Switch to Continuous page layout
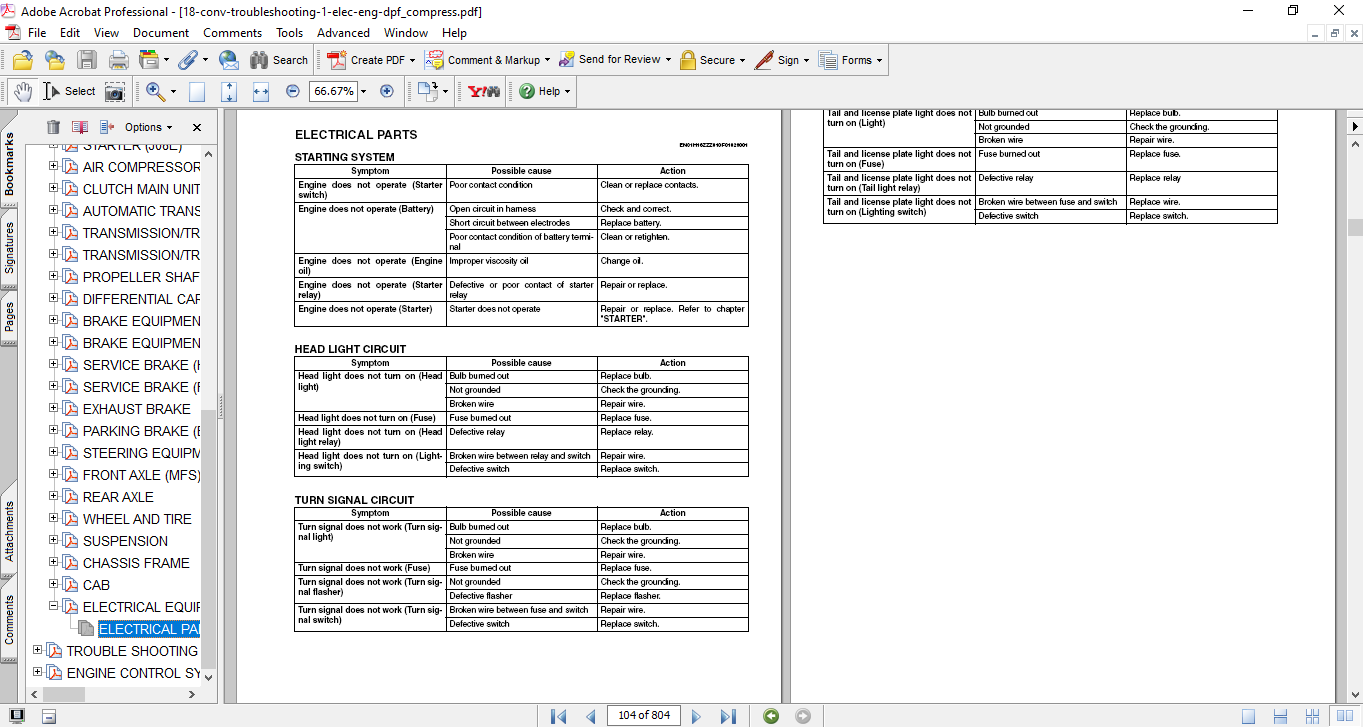Image resolution: width=1363 pixels, height=727 pixels. [x=1279, y=716]
